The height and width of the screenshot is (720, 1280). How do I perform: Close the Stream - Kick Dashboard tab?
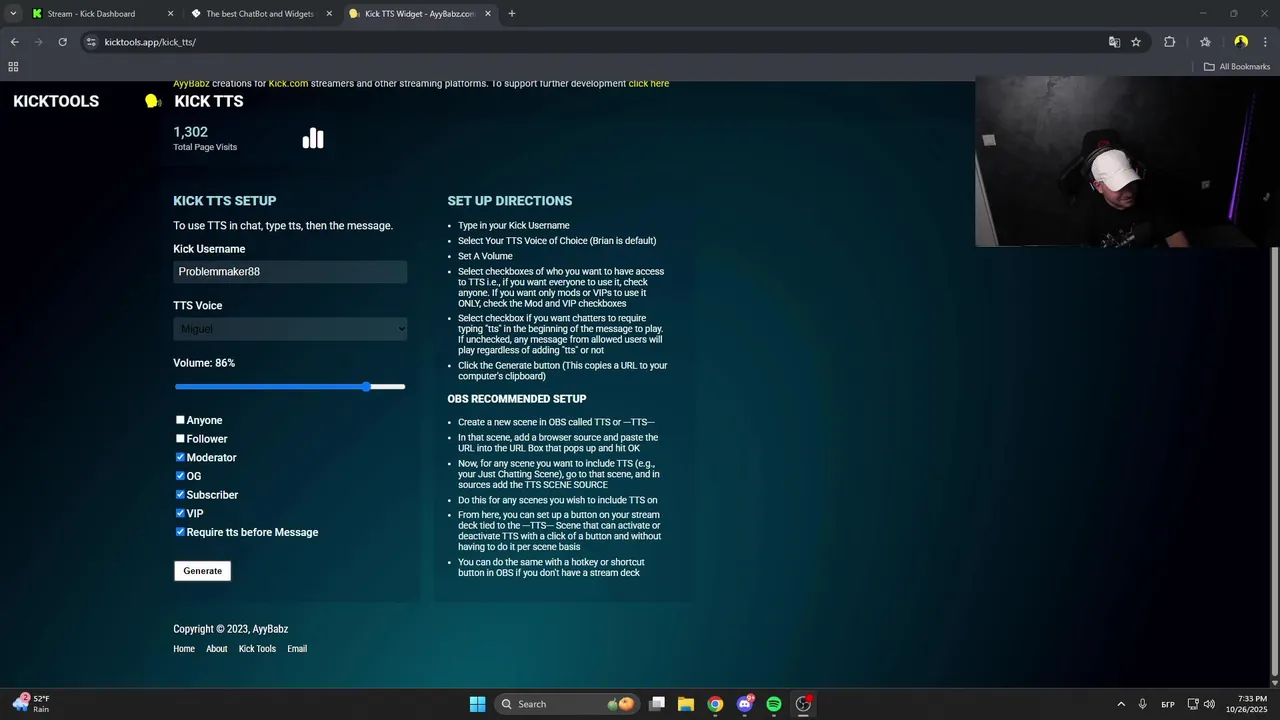click(170, 14)
